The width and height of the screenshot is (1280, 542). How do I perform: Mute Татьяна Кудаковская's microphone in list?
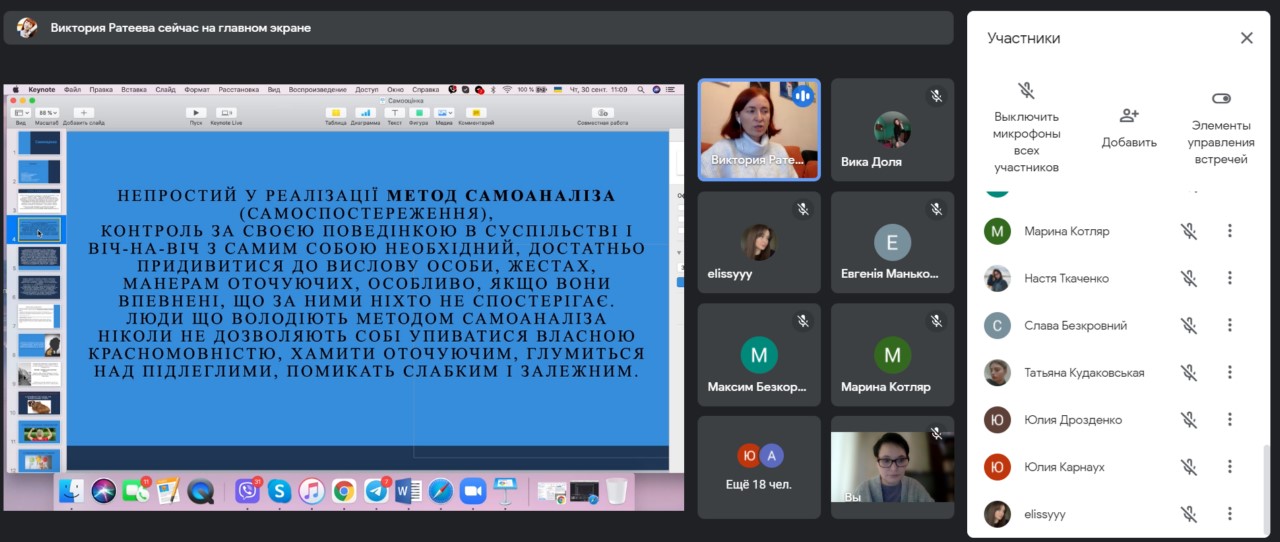pos(1188,372)
